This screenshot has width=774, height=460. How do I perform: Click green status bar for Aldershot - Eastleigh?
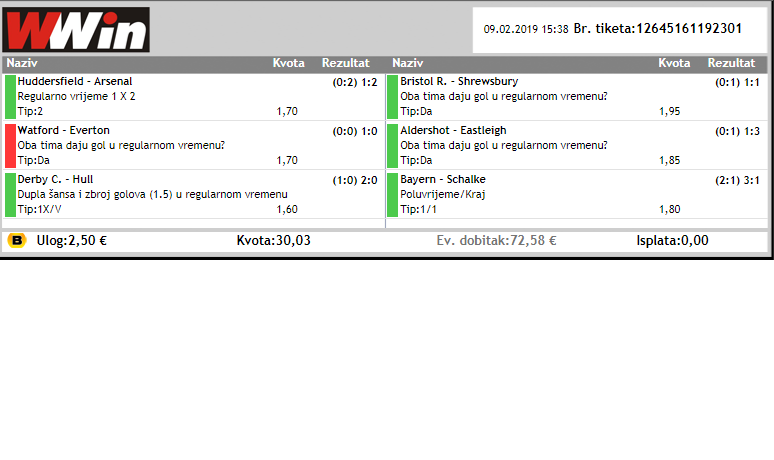pos(392,146)
